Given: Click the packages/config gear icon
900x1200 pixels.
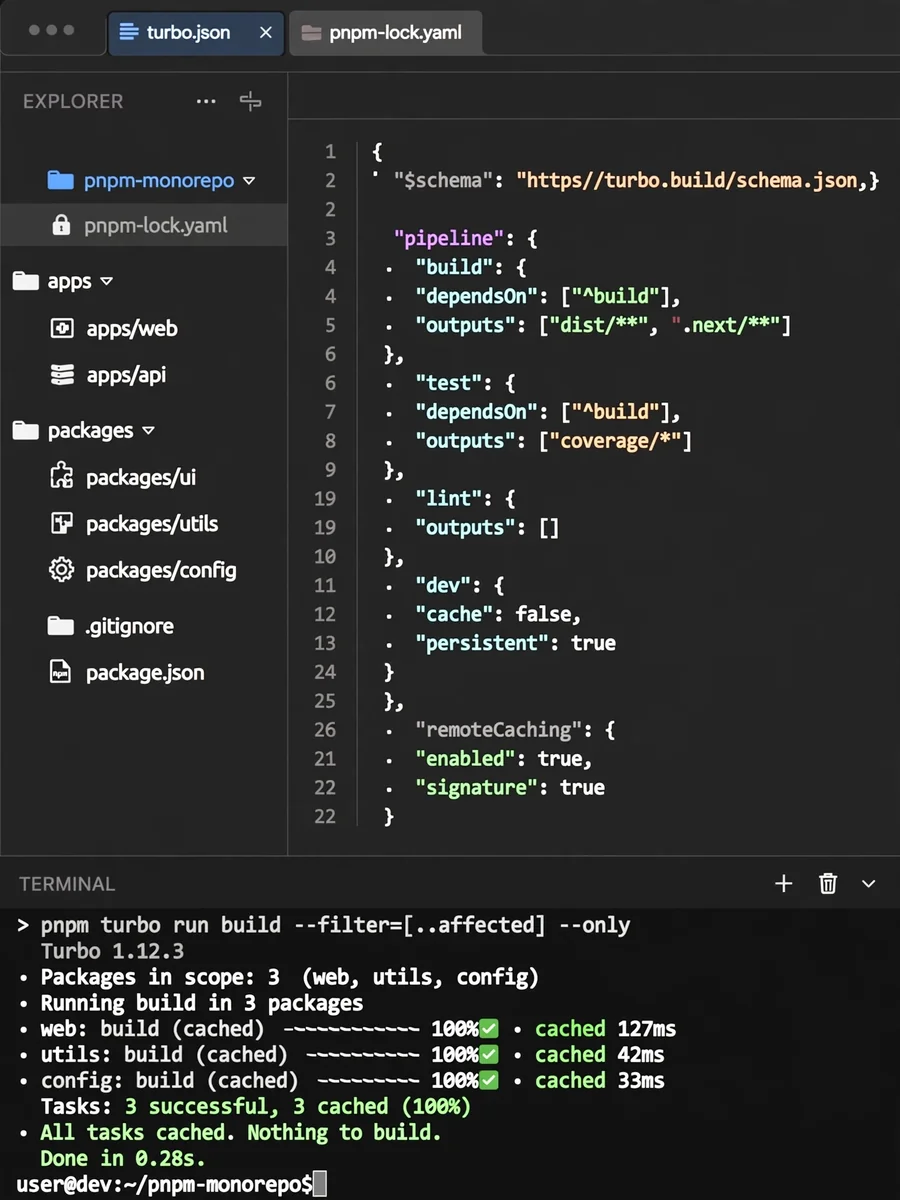Looking at the screenshot, I should coord(62,570).
